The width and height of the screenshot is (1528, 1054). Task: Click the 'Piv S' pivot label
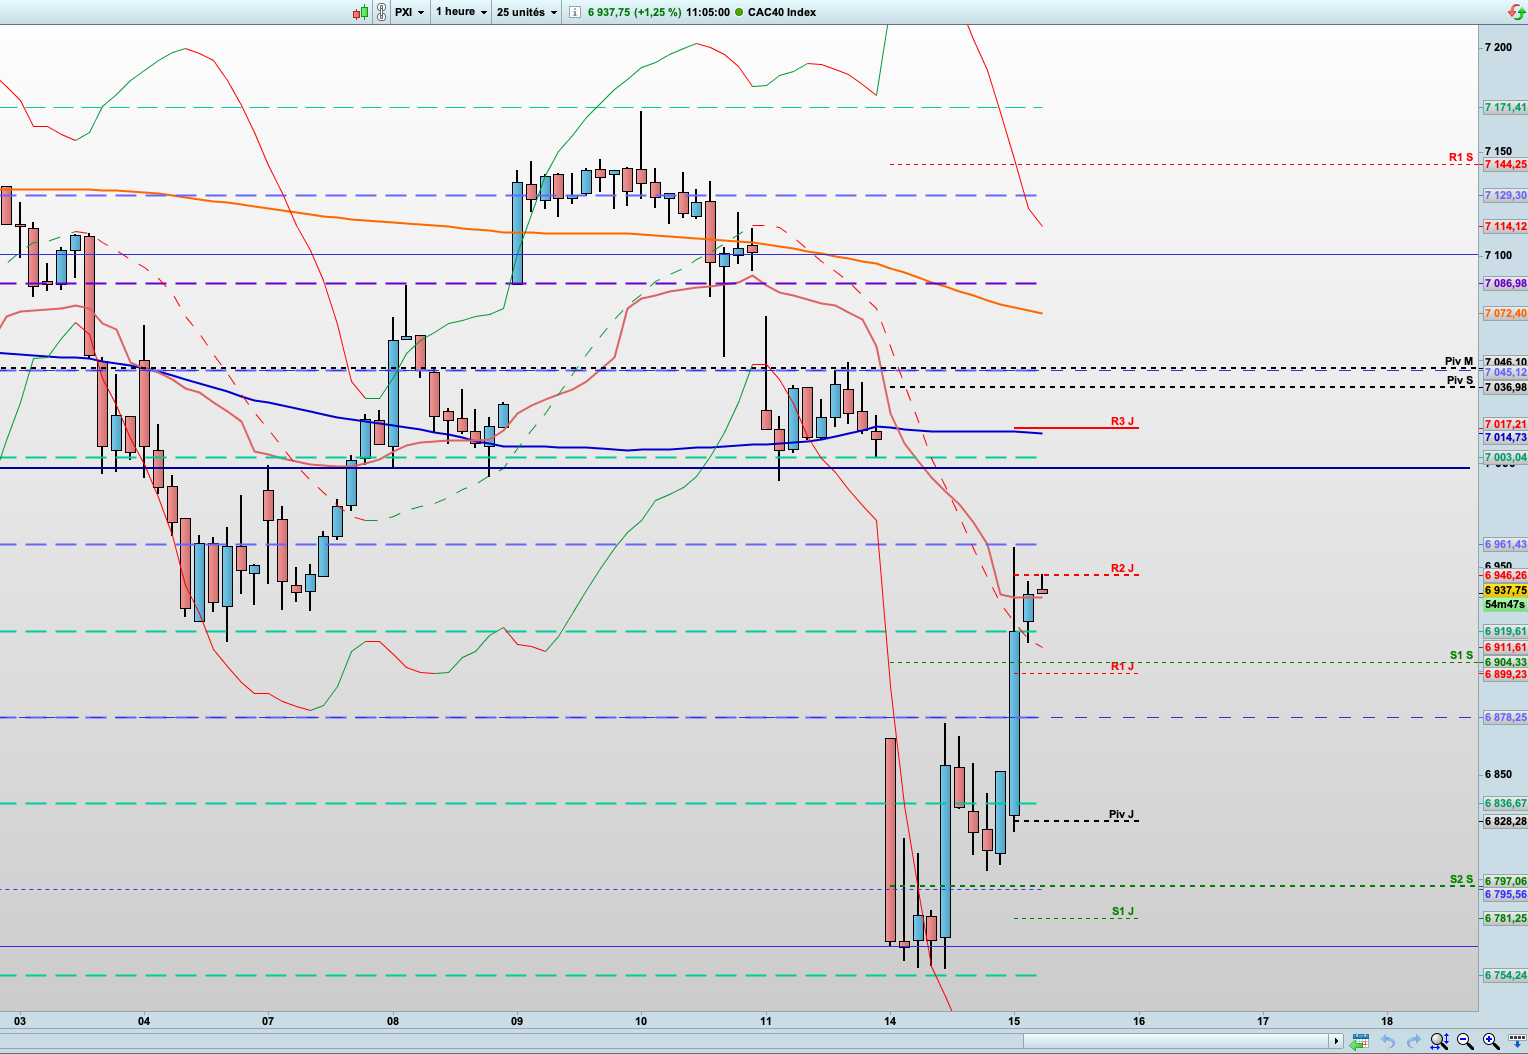point(1460,380)
